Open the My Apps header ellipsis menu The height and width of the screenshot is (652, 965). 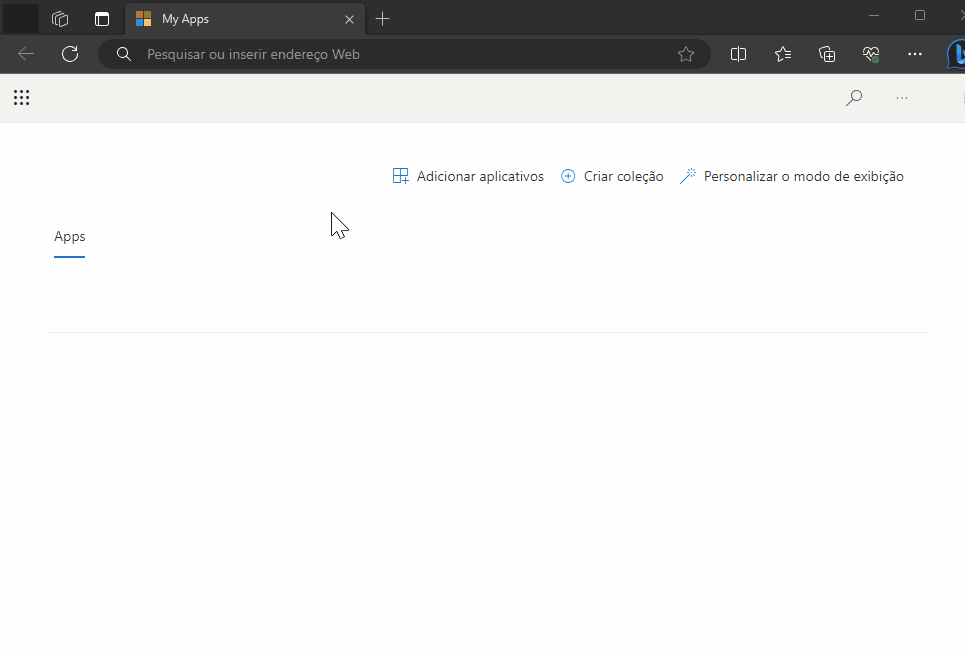pos(902,97)
